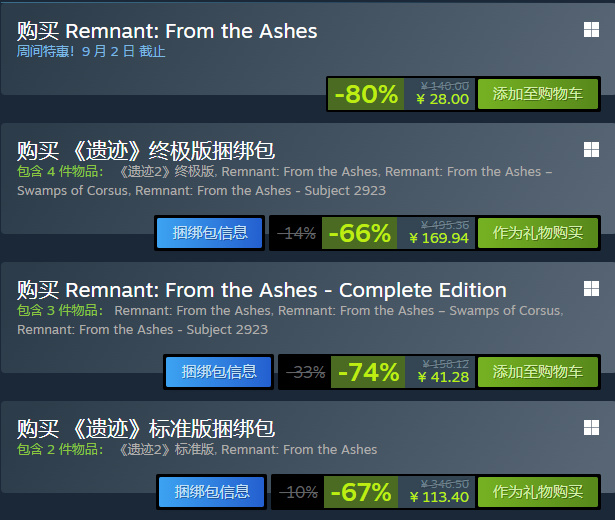Click Windows icon on 《遗迹》标准版捆绑包
The image size is (615, 520).
coord(590,428)
